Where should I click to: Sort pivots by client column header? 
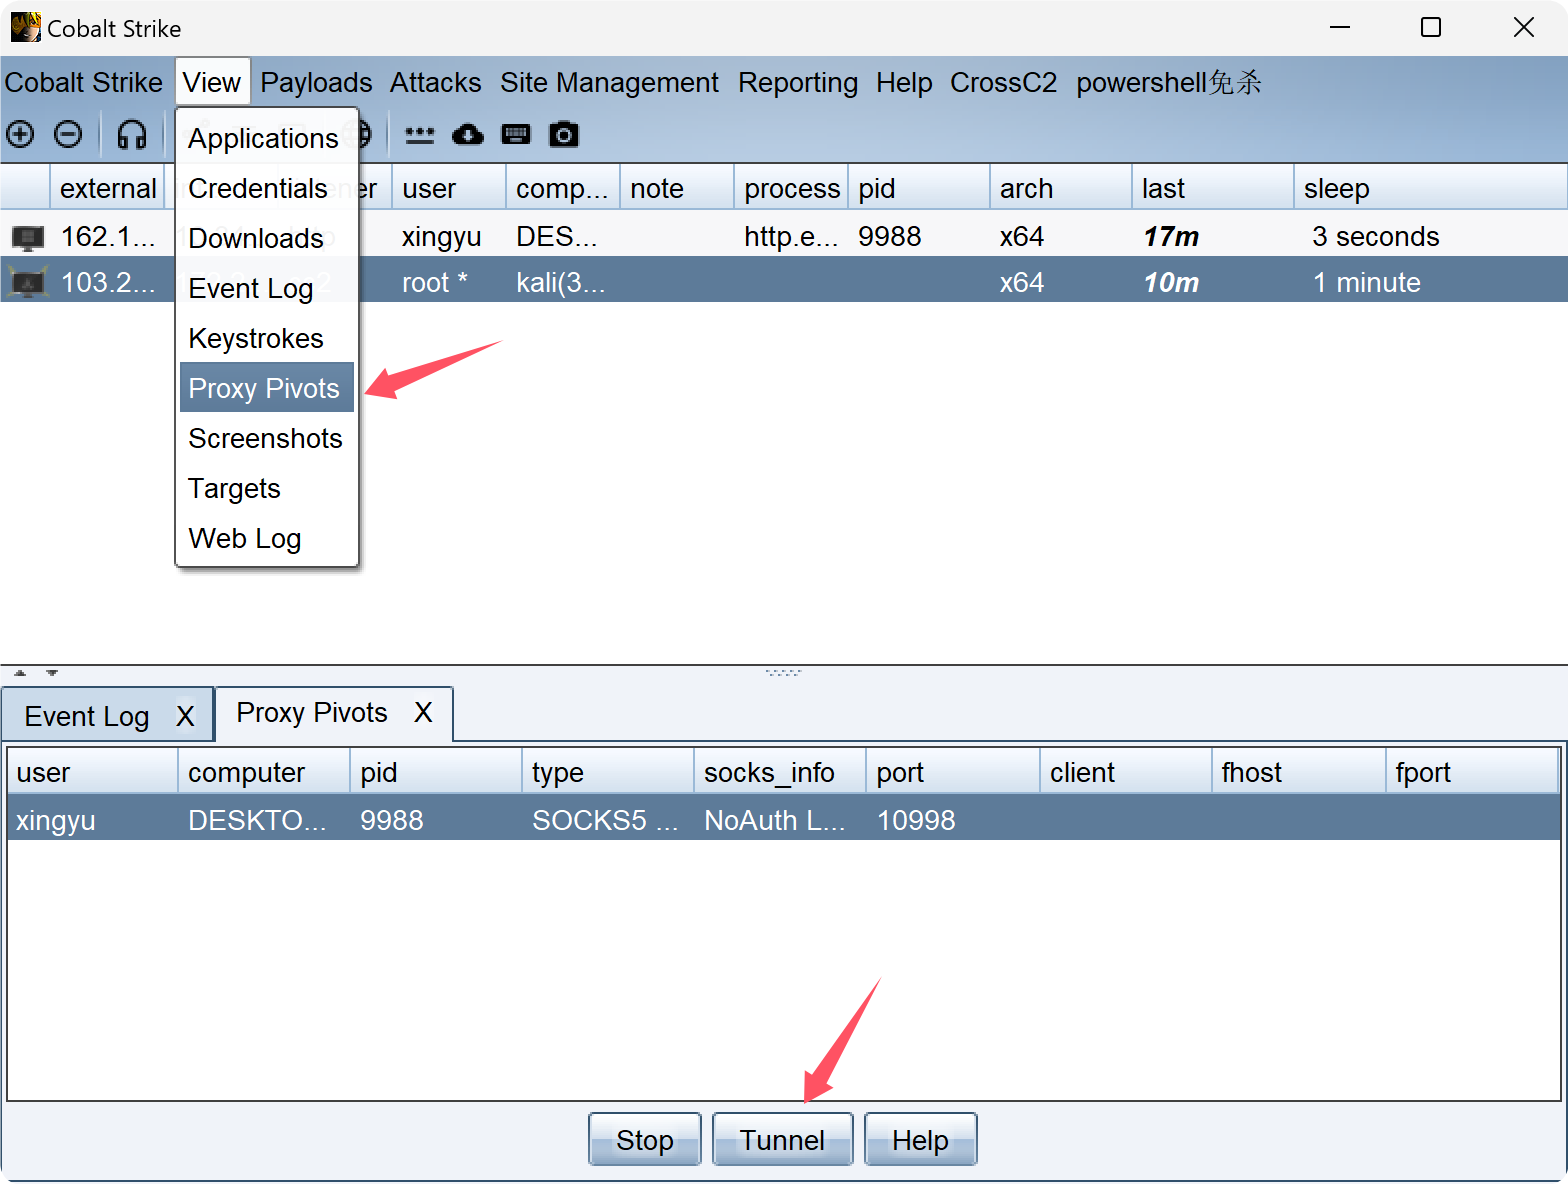[x=1126, y=772]
